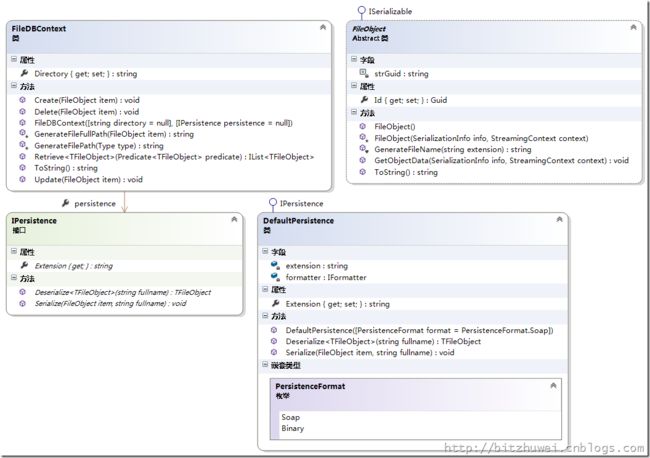Screen dimensions: 650x458
Task: Click field icon beside extension : string
Action: [275, 265]
